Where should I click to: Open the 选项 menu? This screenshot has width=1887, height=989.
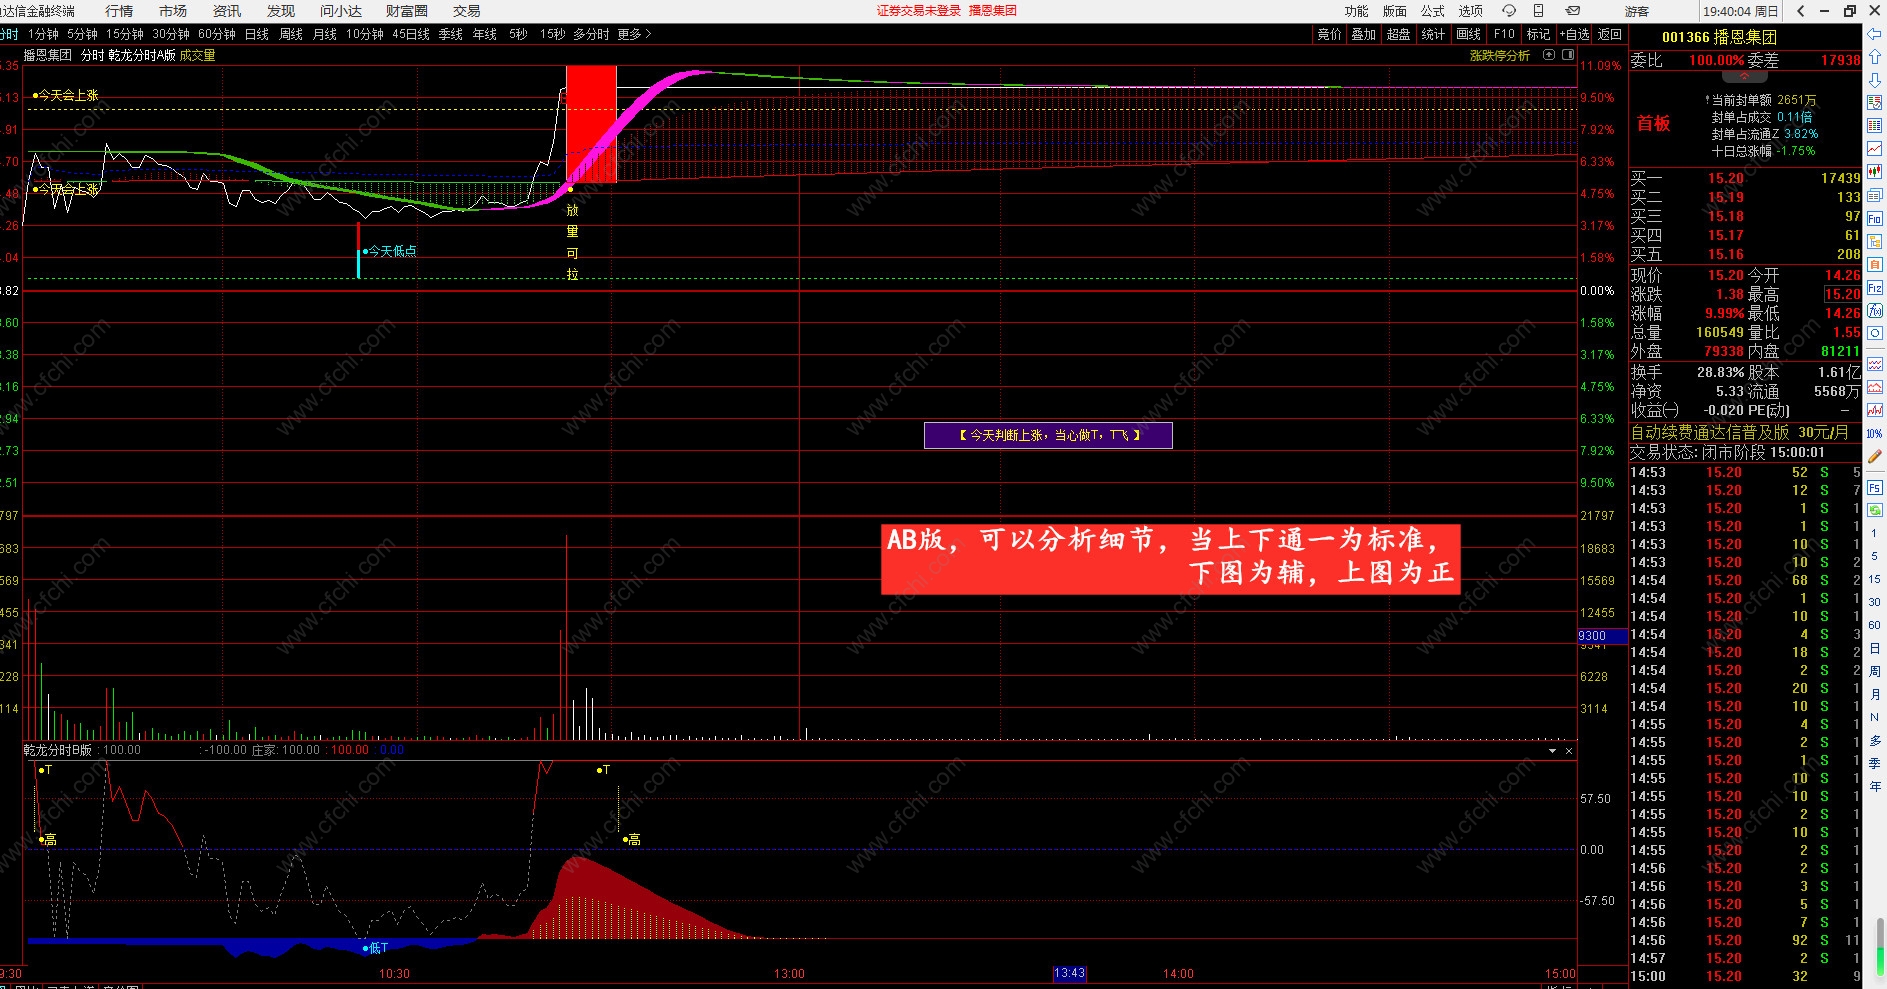click(x=1471, y=11)
